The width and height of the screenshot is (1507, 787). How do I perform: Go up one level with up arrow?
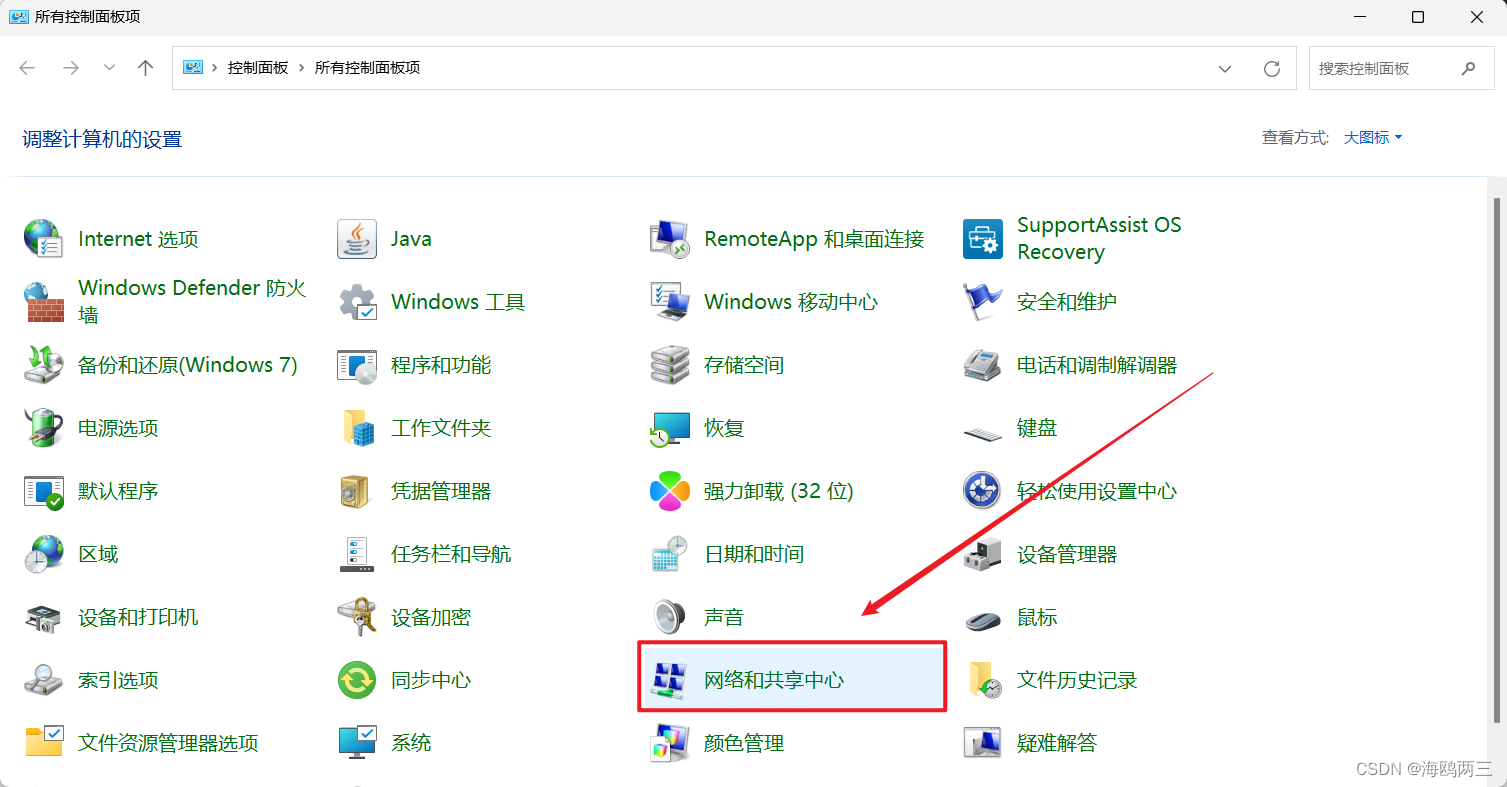[x=146, y=68]
